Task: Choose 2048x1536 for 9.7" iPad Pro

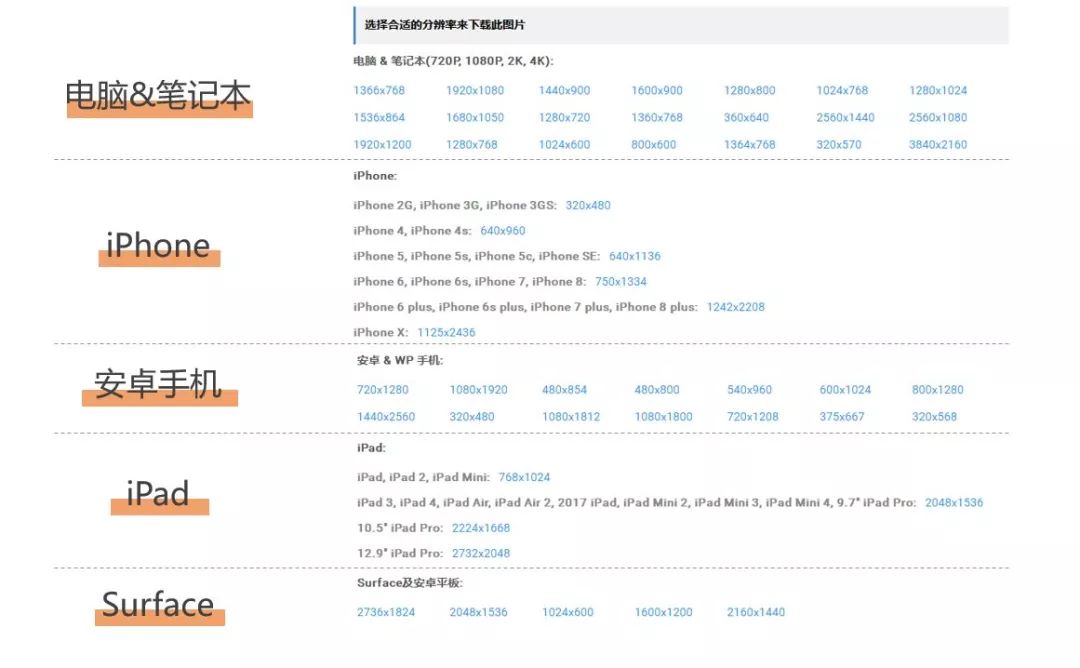Action: tap(953, 503)
